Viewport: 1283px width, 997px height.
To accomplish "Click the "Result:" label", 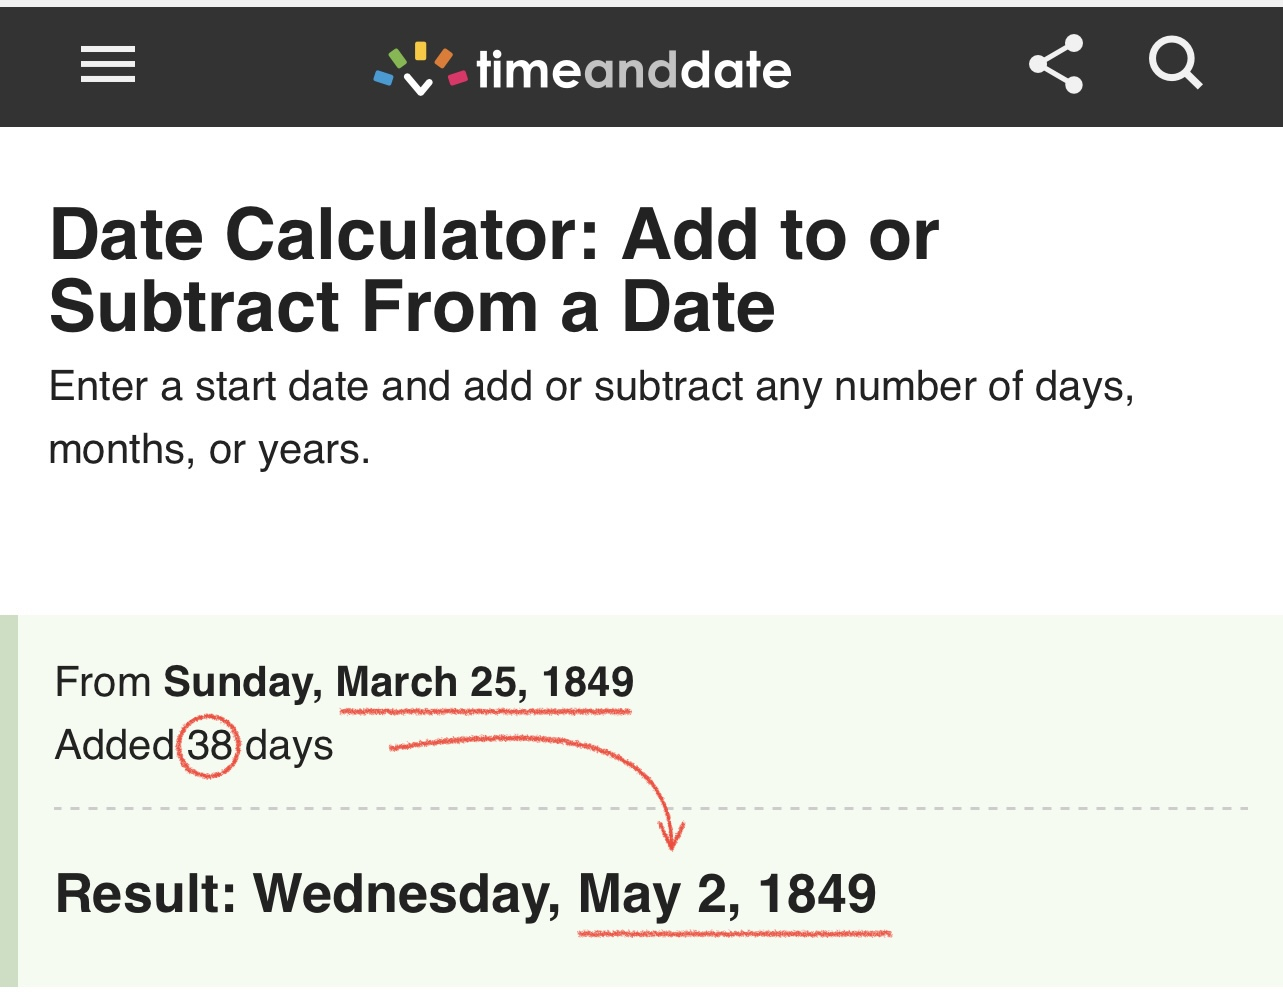I will click(x=145, y=894).
